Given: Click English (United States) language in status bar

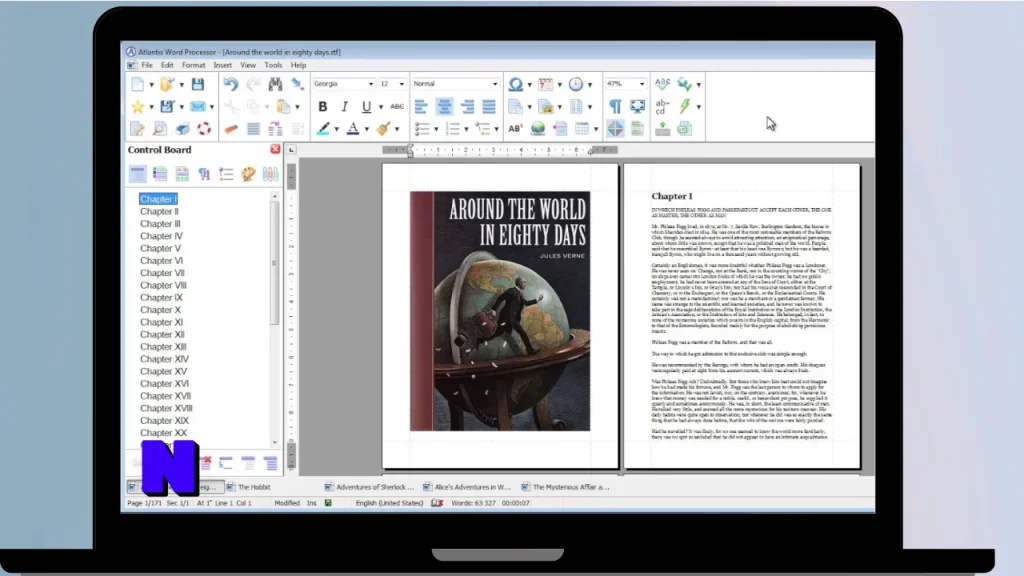Looking at the screenshot, I should coord(389,503).
